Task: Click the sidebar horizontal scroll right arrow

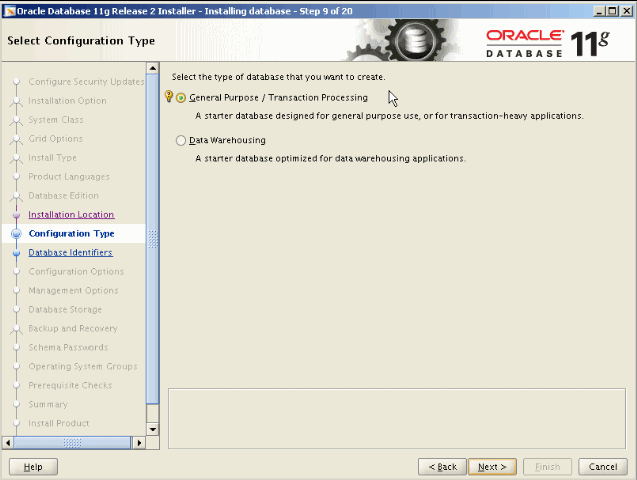Action: (139, 443)
